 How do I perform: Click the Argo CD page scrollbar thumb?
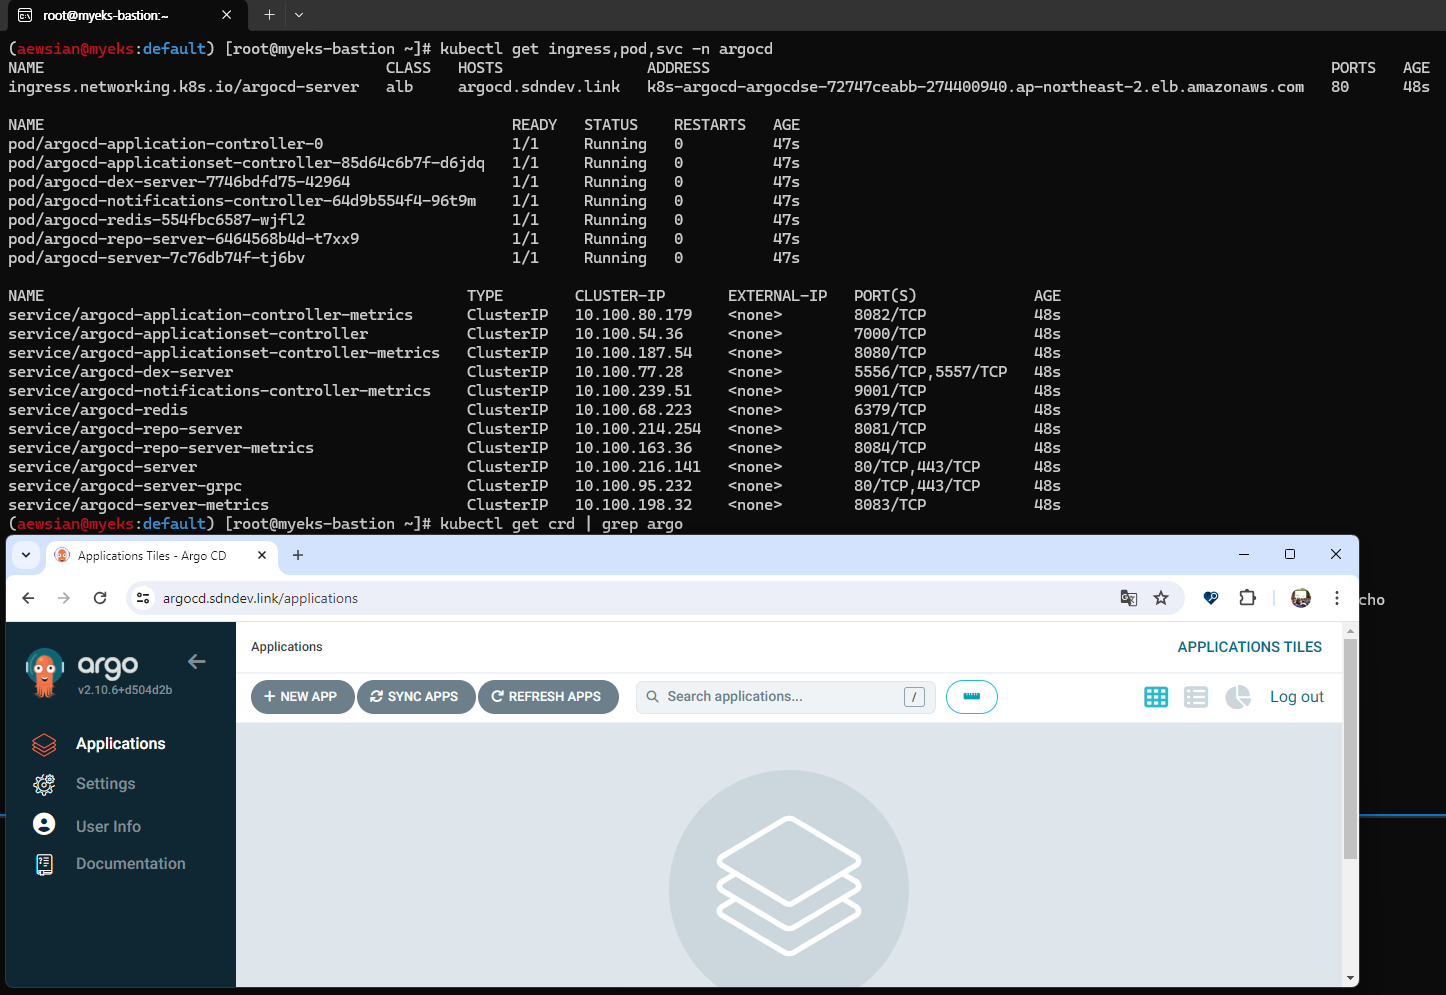[x=1351, y=748]
